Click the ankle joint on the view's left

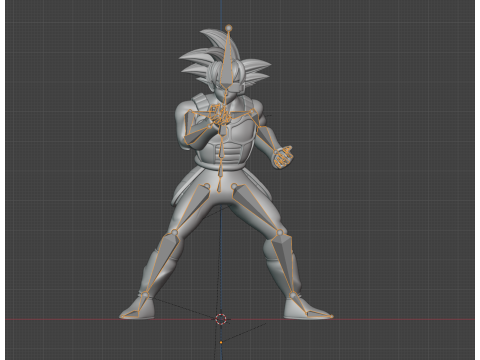coord(146,294)
